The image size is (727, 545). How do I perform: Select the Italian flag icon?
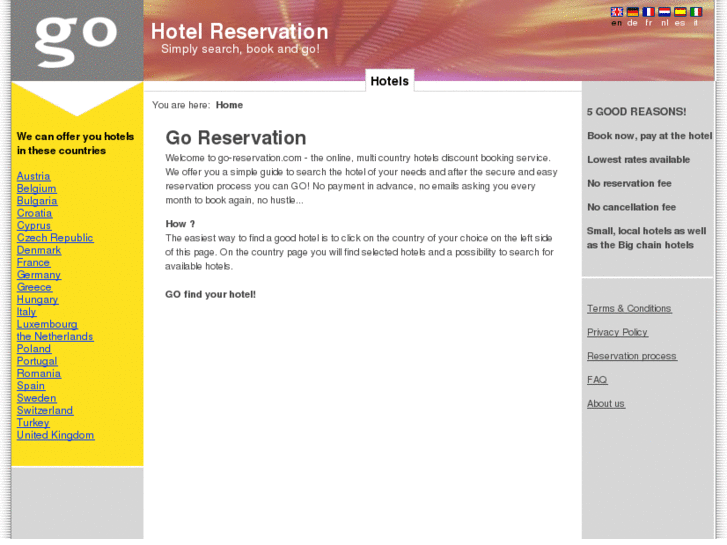point(695,12)
